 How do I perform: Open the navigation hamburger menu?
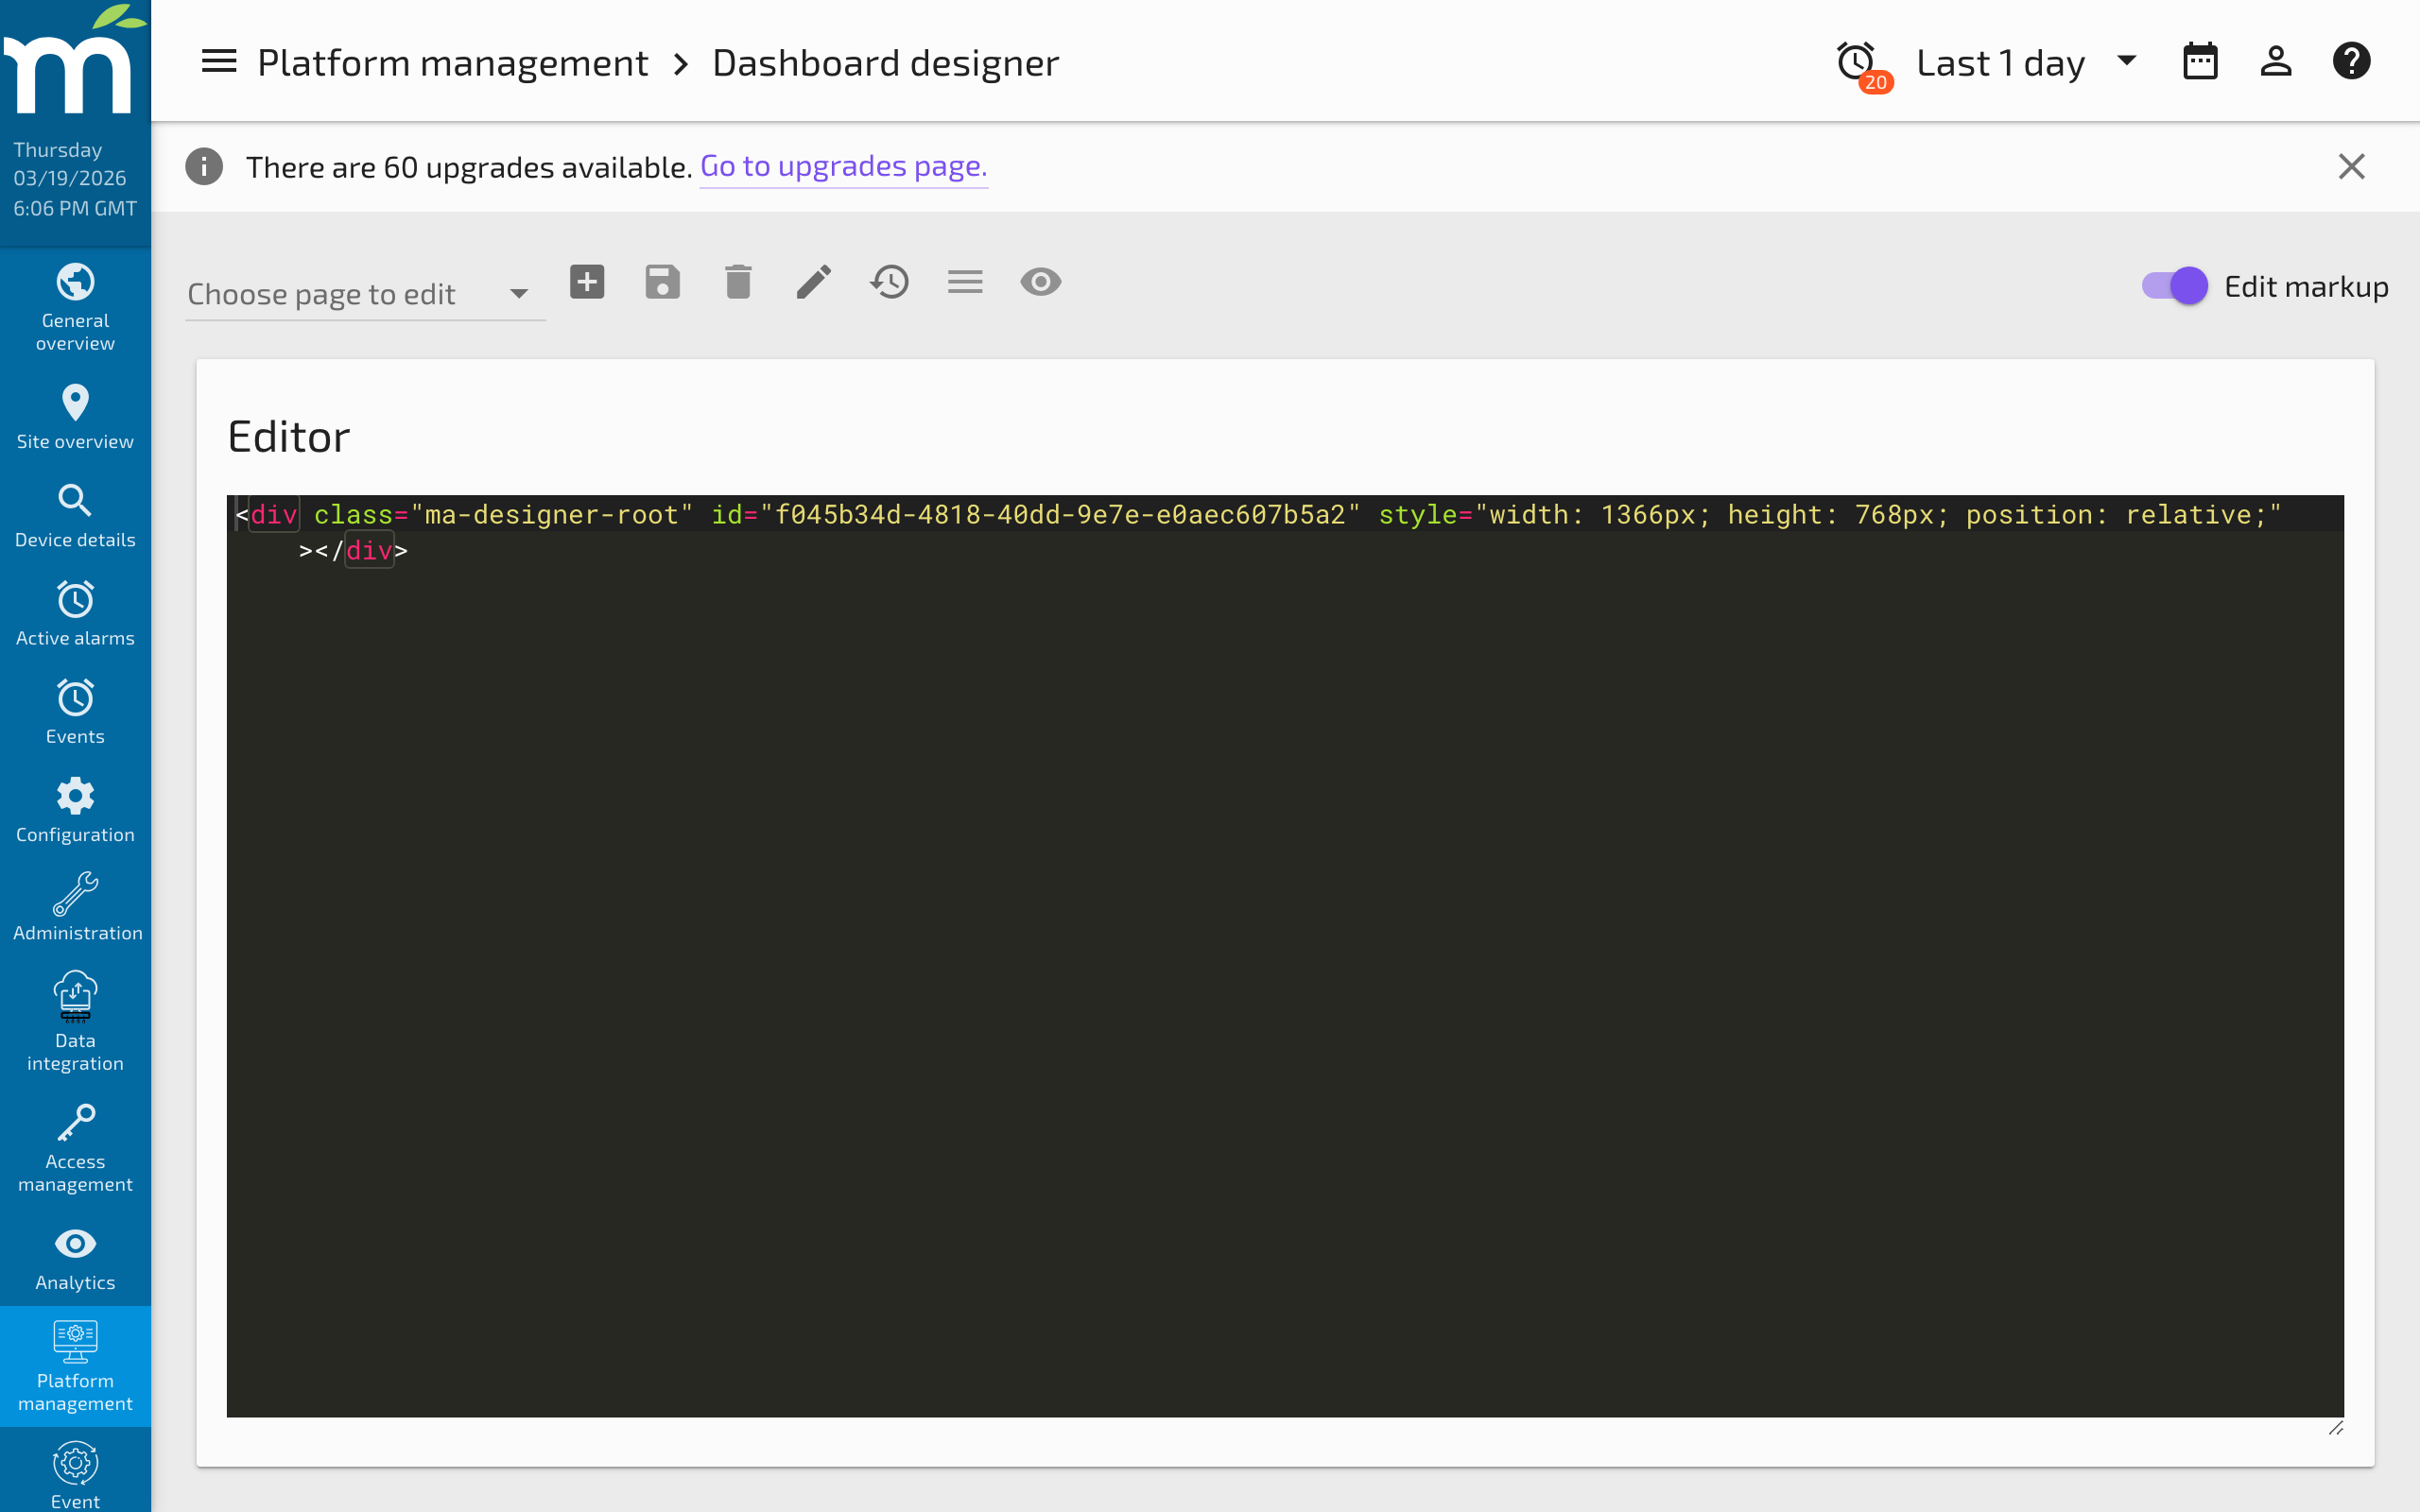coord(218,61)
